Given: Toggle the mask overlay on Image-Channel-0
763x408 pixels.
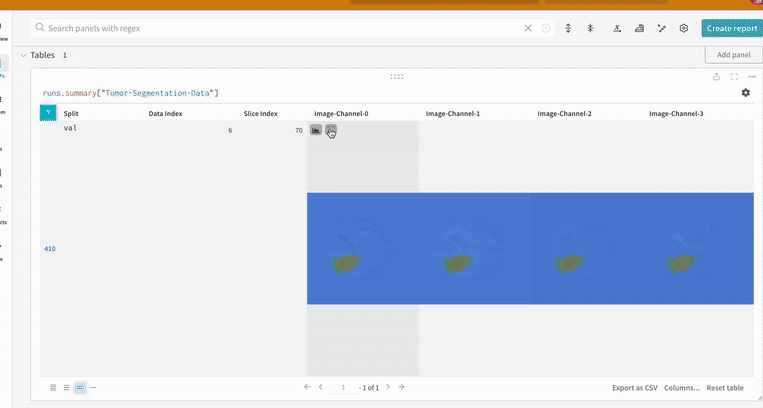Looking at the screenshot, I should coord(331,130).
